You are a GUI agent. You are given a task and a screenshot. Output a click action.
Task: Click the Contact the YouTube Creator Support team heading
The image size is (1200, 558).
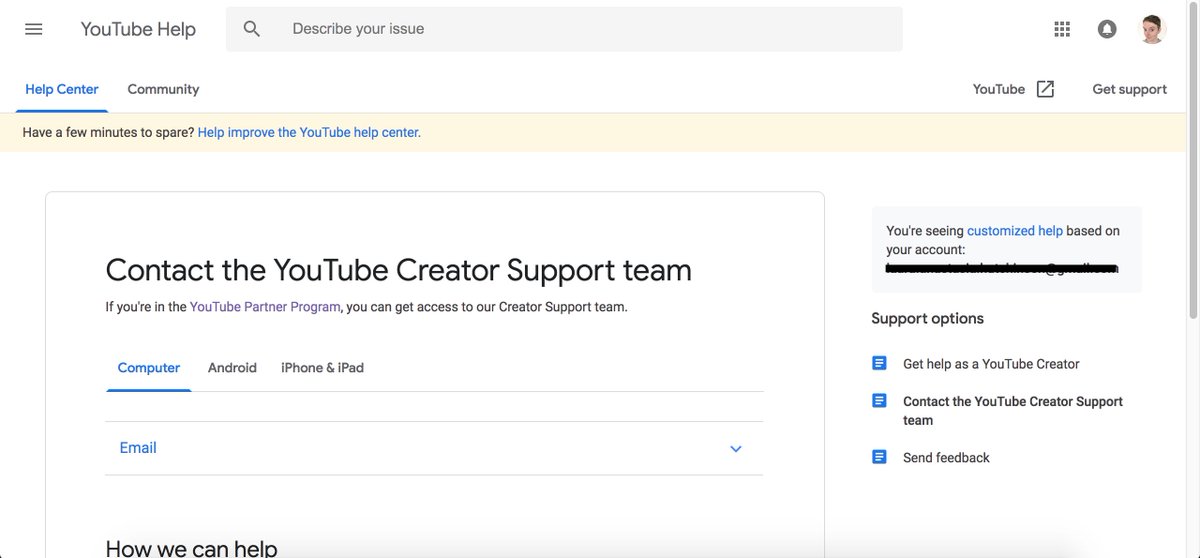click(398, 270)
